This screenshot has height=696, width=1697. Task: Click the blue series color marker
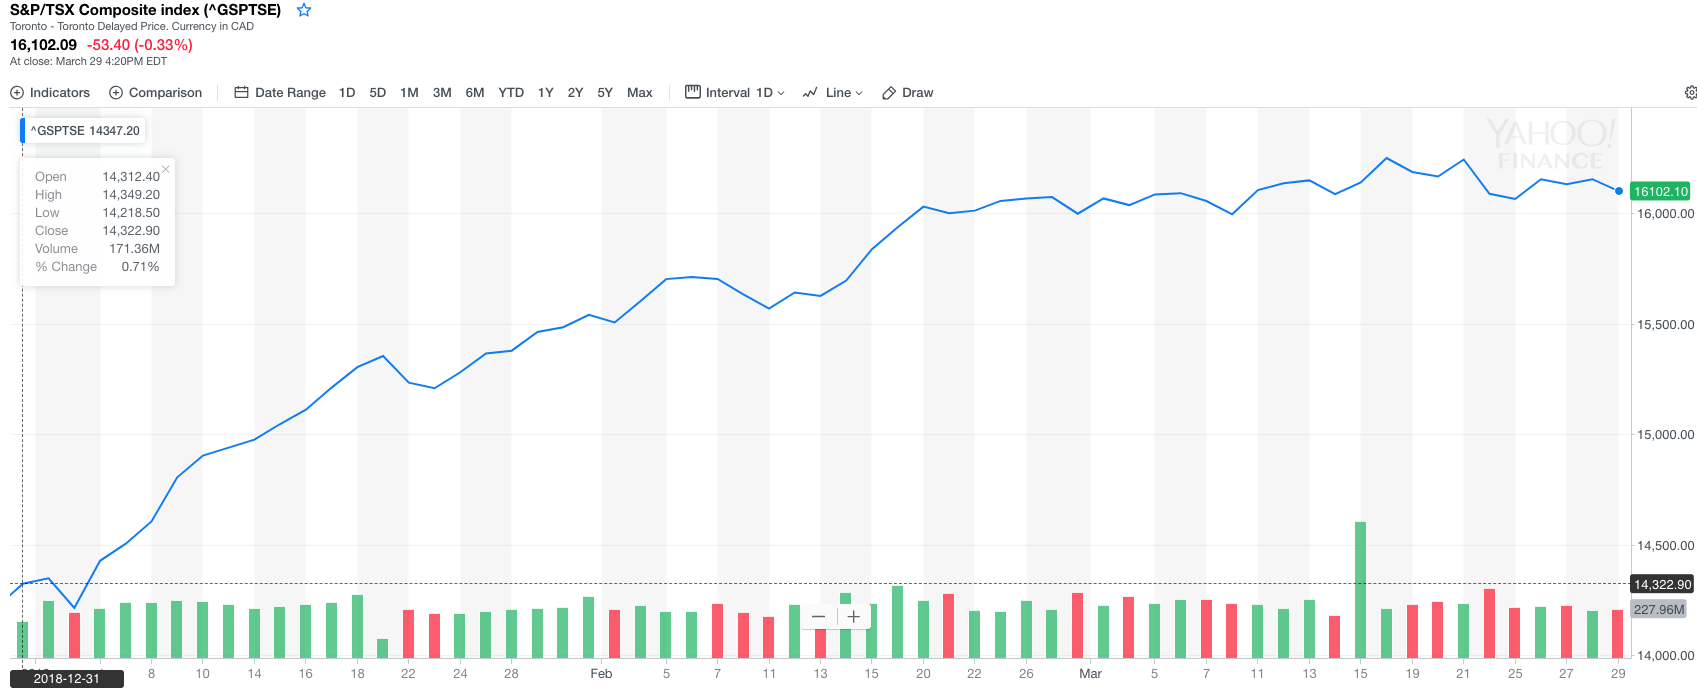tap(23, 131)
